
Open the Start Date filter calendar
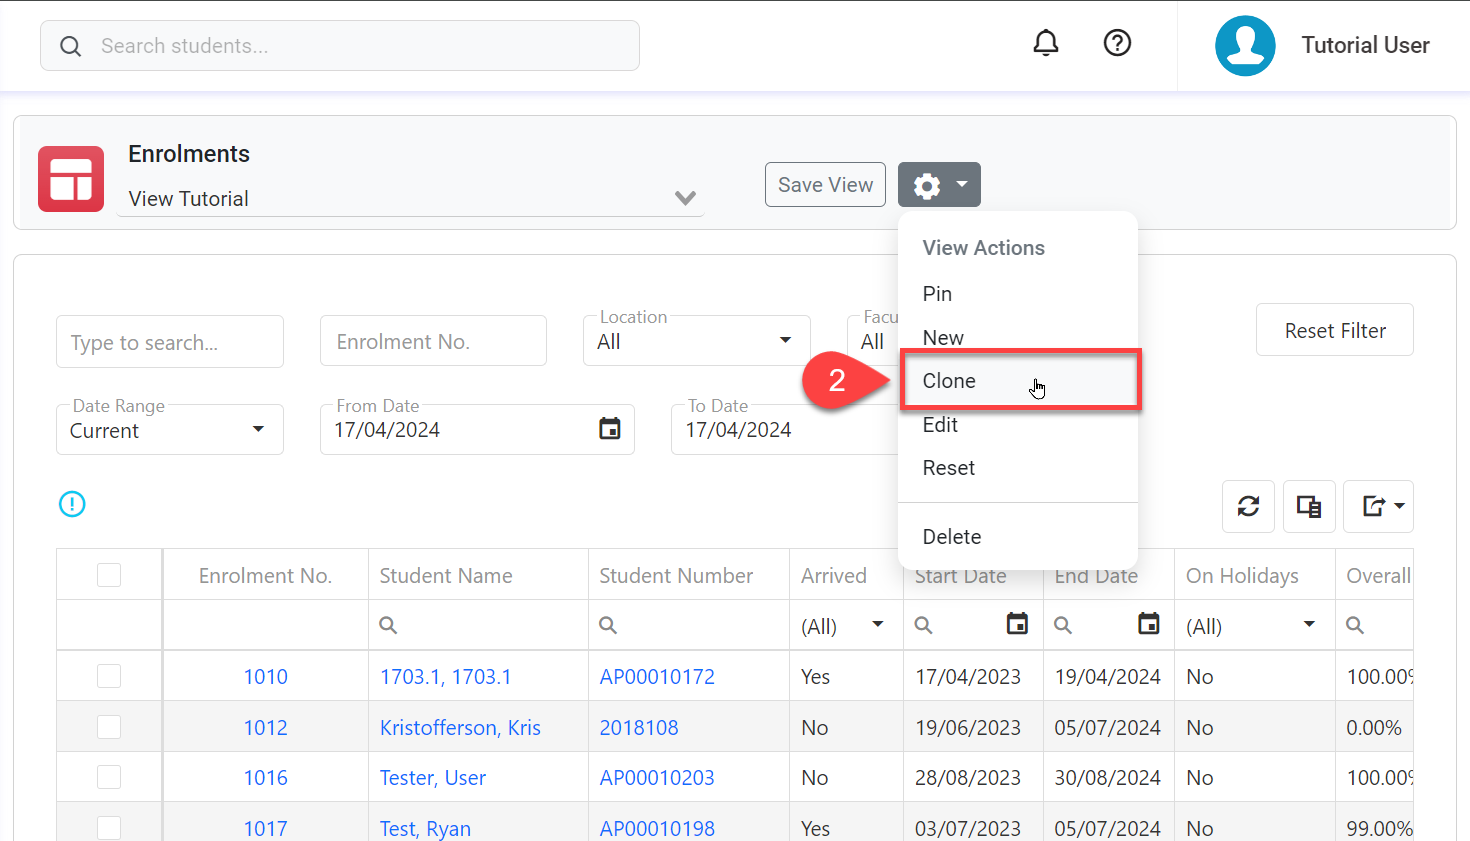1017,624
